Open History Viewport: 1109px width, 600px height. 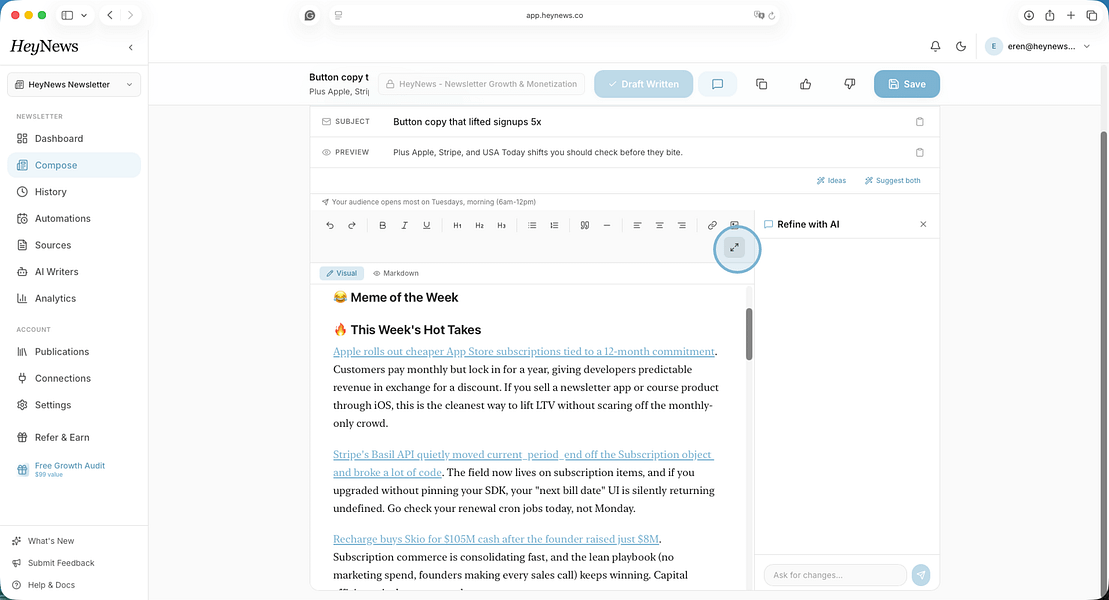[x=74, y=192]
